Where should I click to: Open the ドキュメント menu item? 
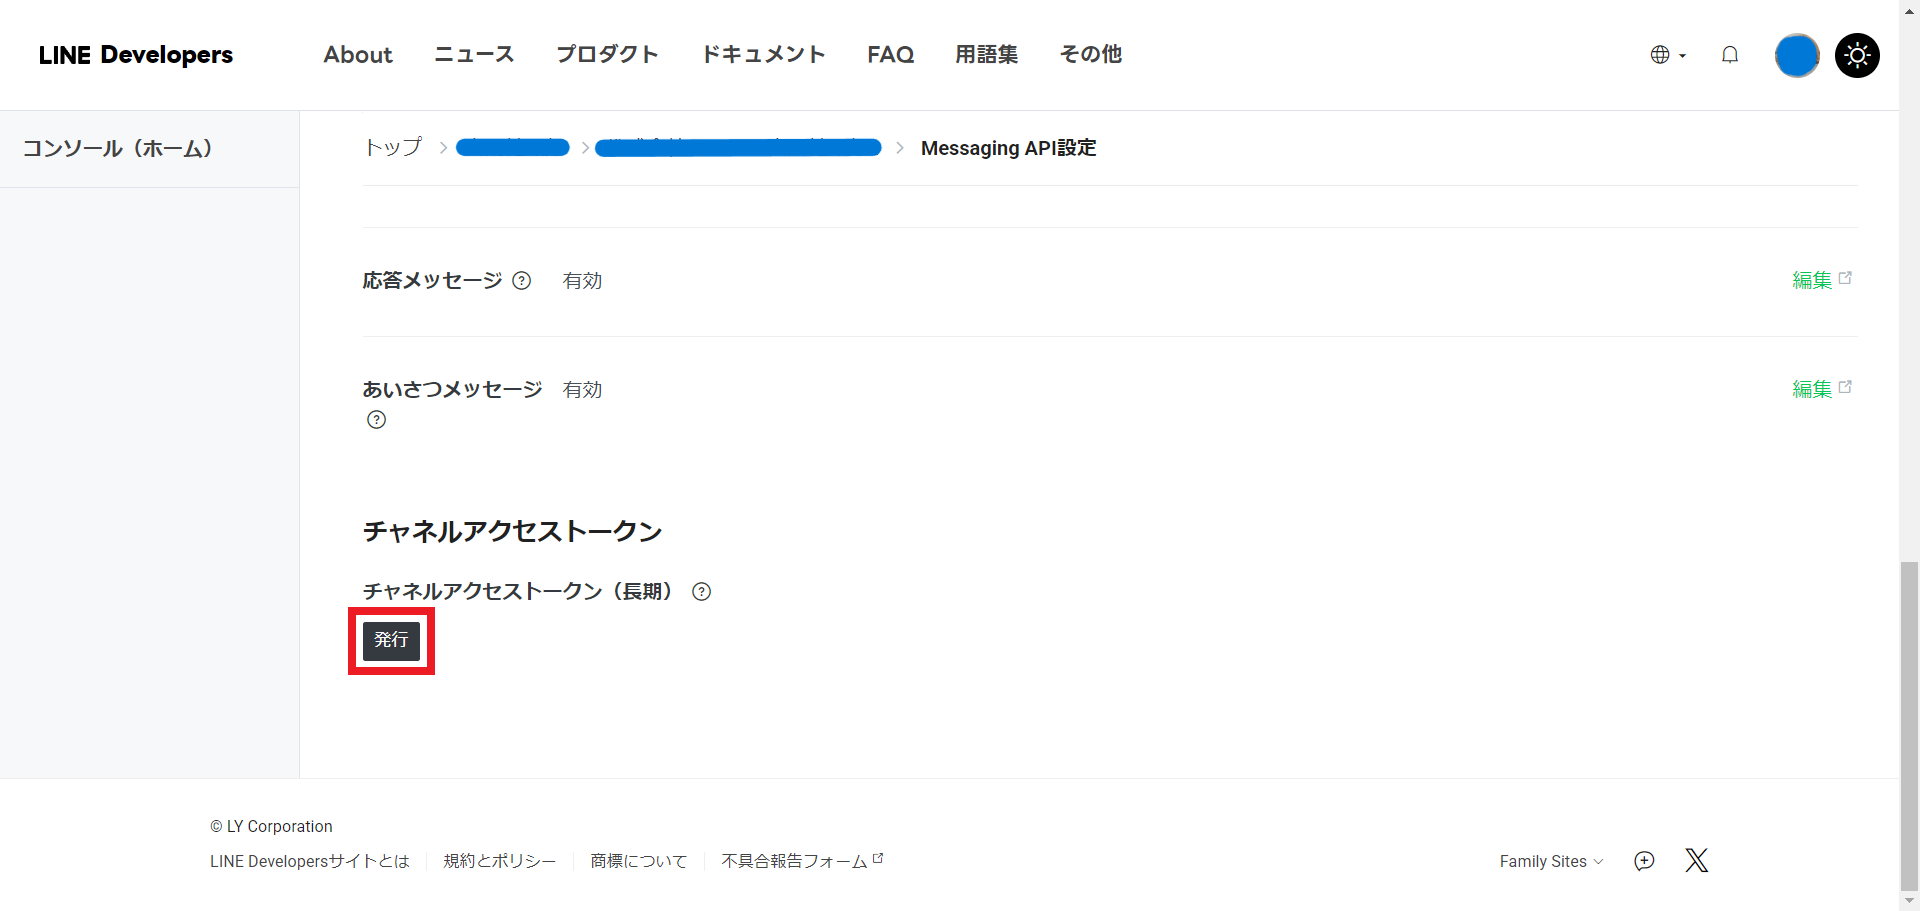(763, 55)
